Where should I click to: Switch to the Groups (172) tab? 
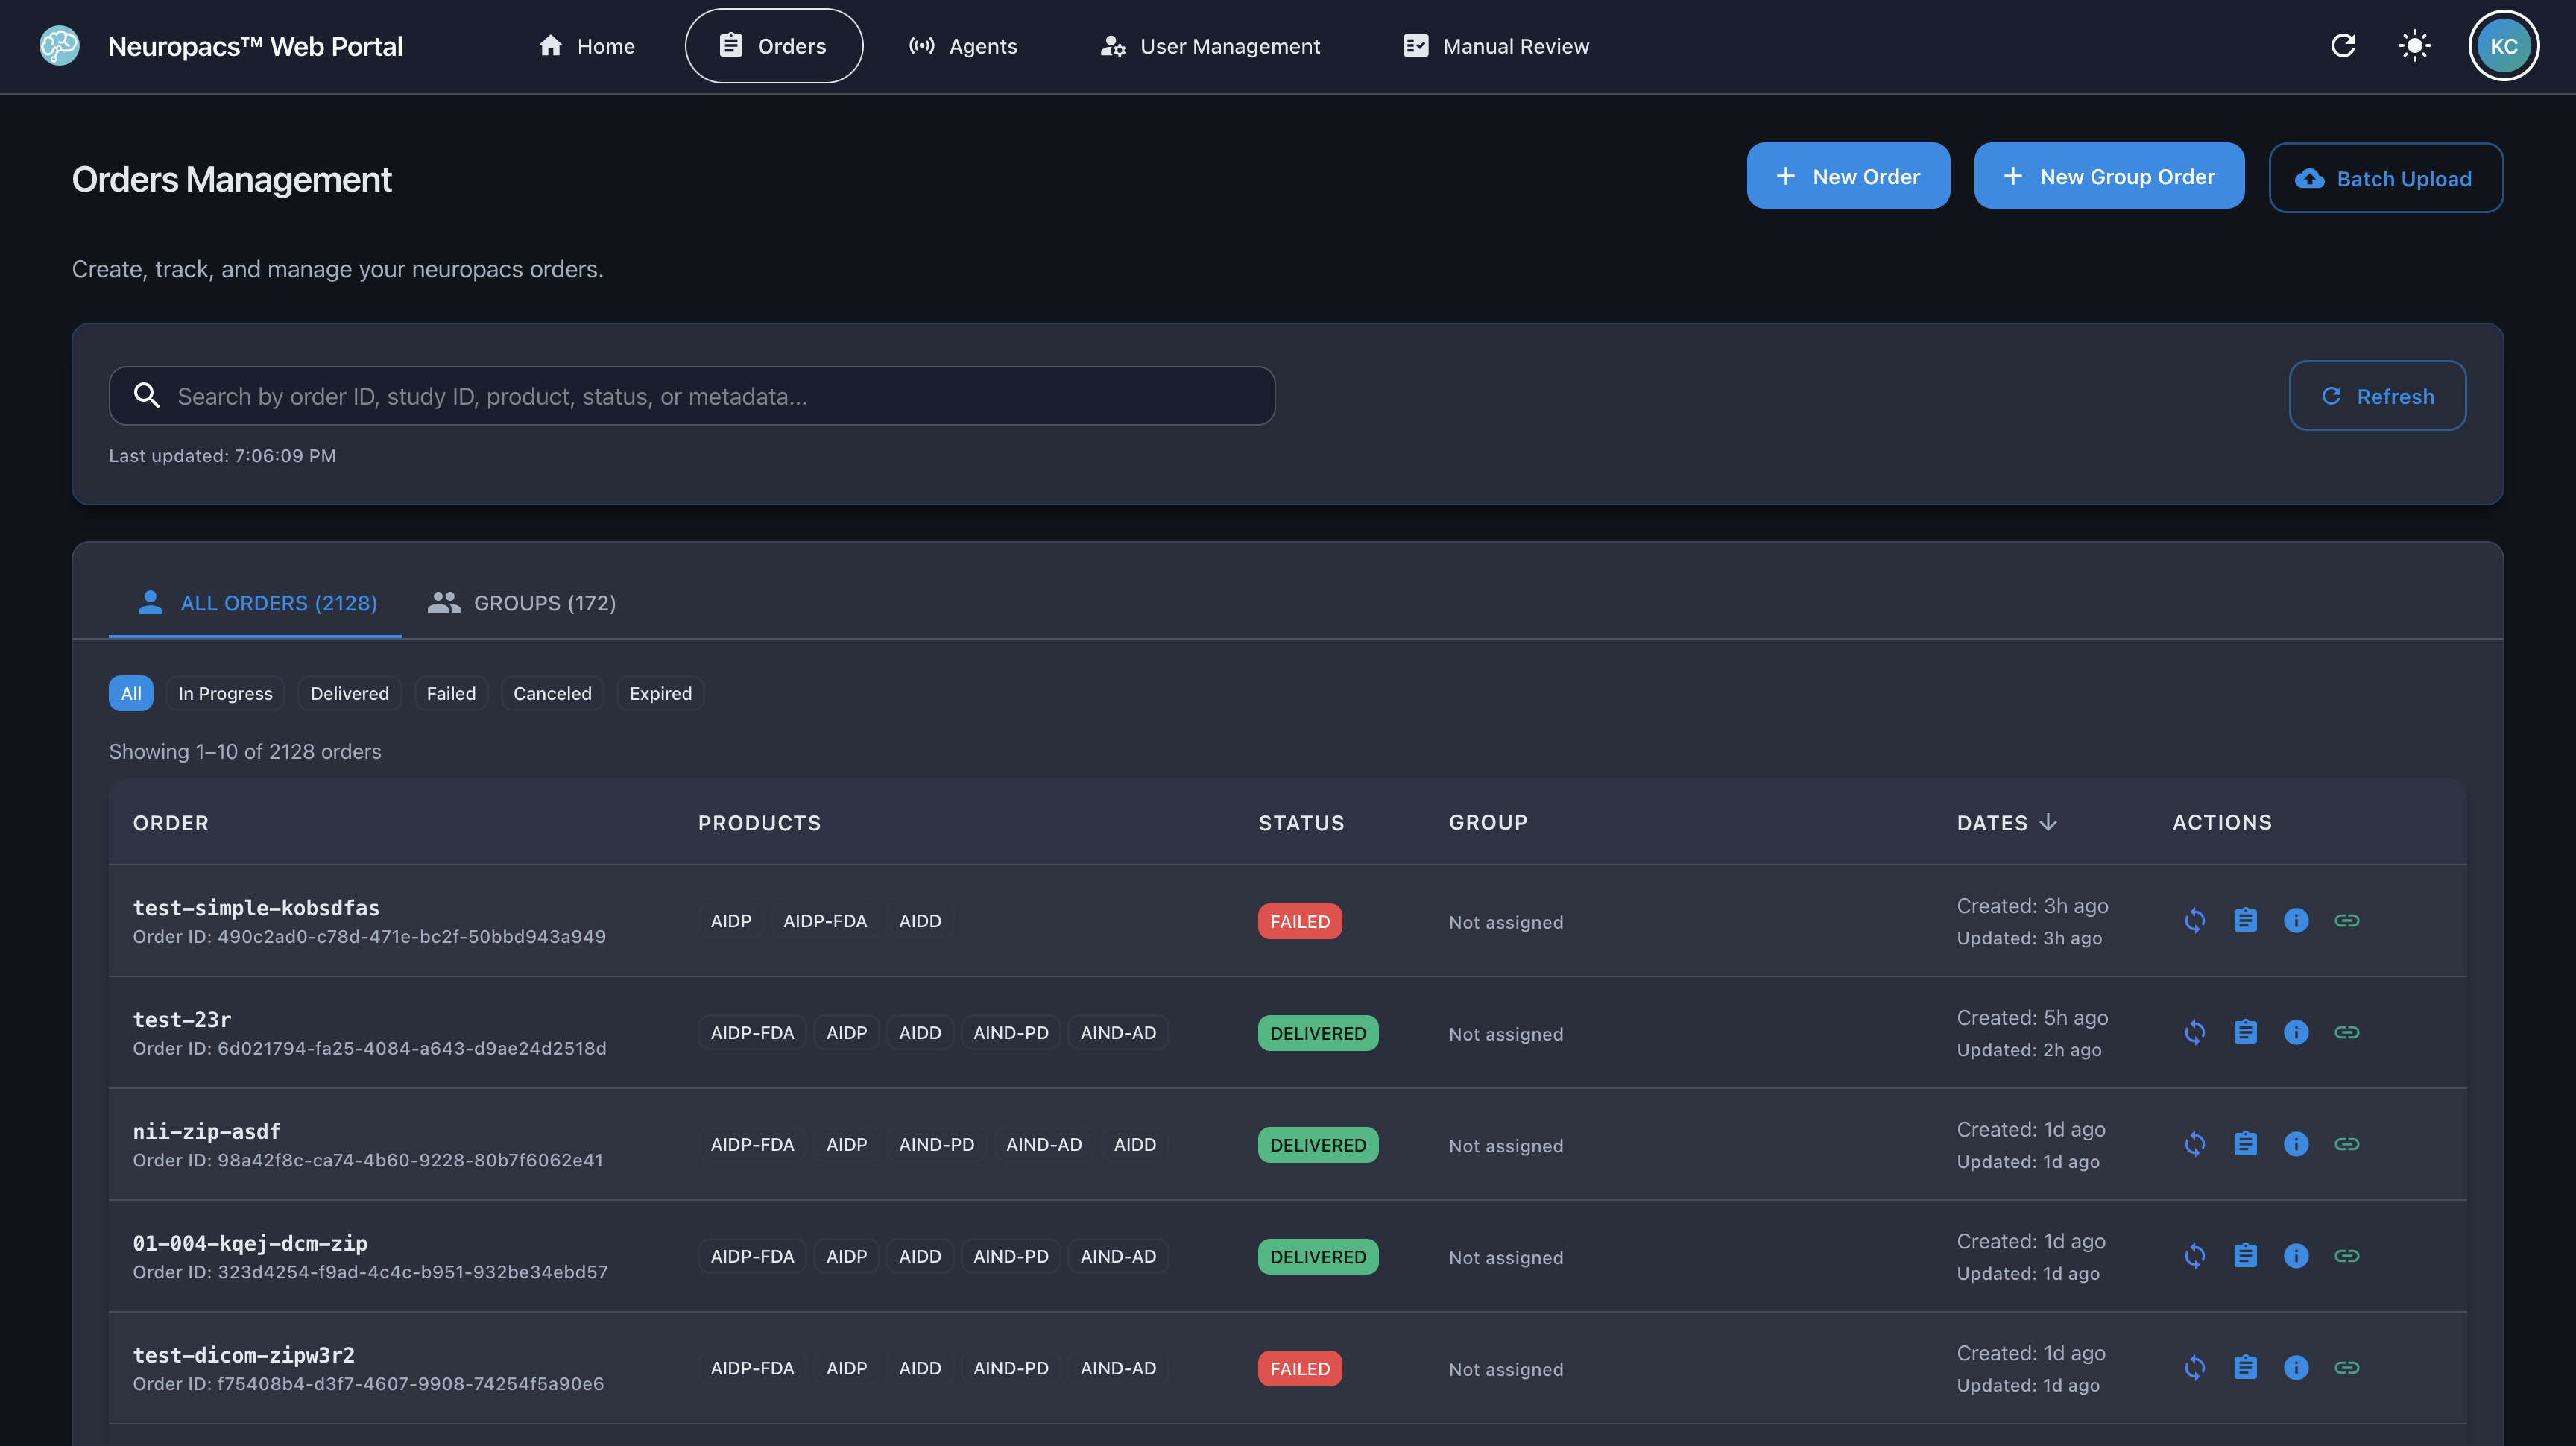click(x=522, y=603)
